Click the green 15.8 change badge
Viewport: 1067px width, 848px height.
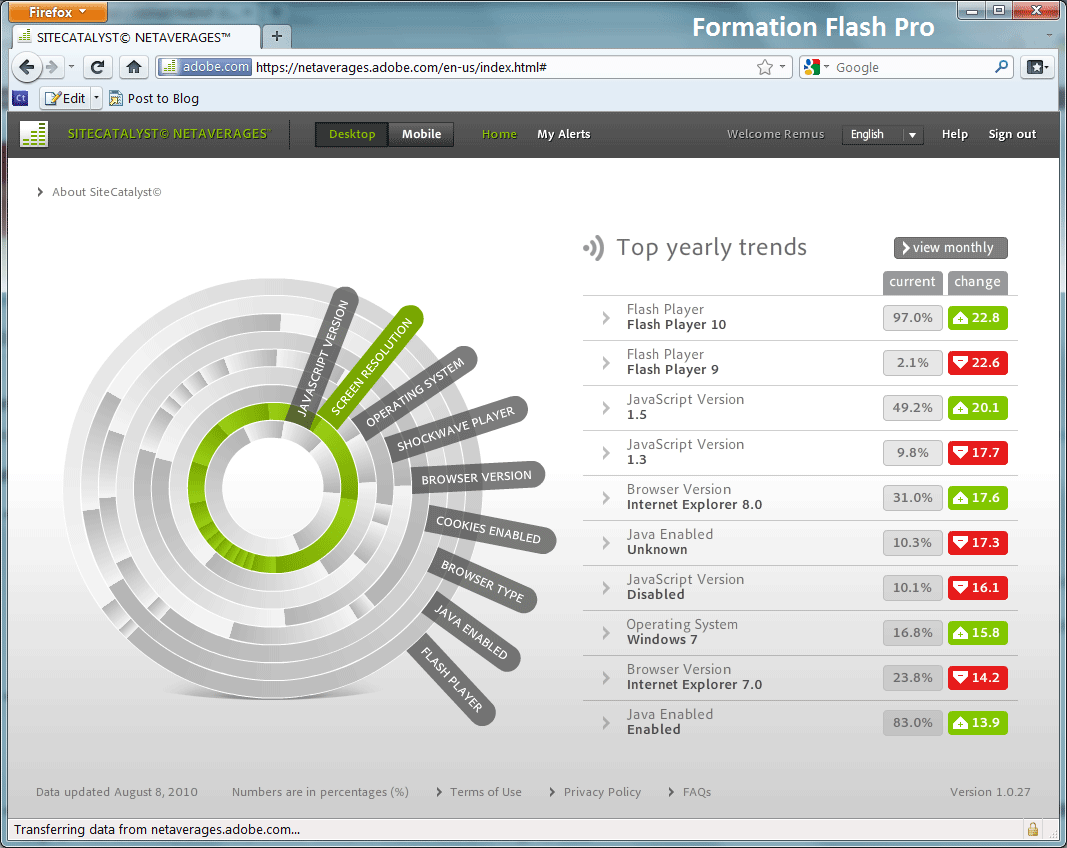[977, 632]
